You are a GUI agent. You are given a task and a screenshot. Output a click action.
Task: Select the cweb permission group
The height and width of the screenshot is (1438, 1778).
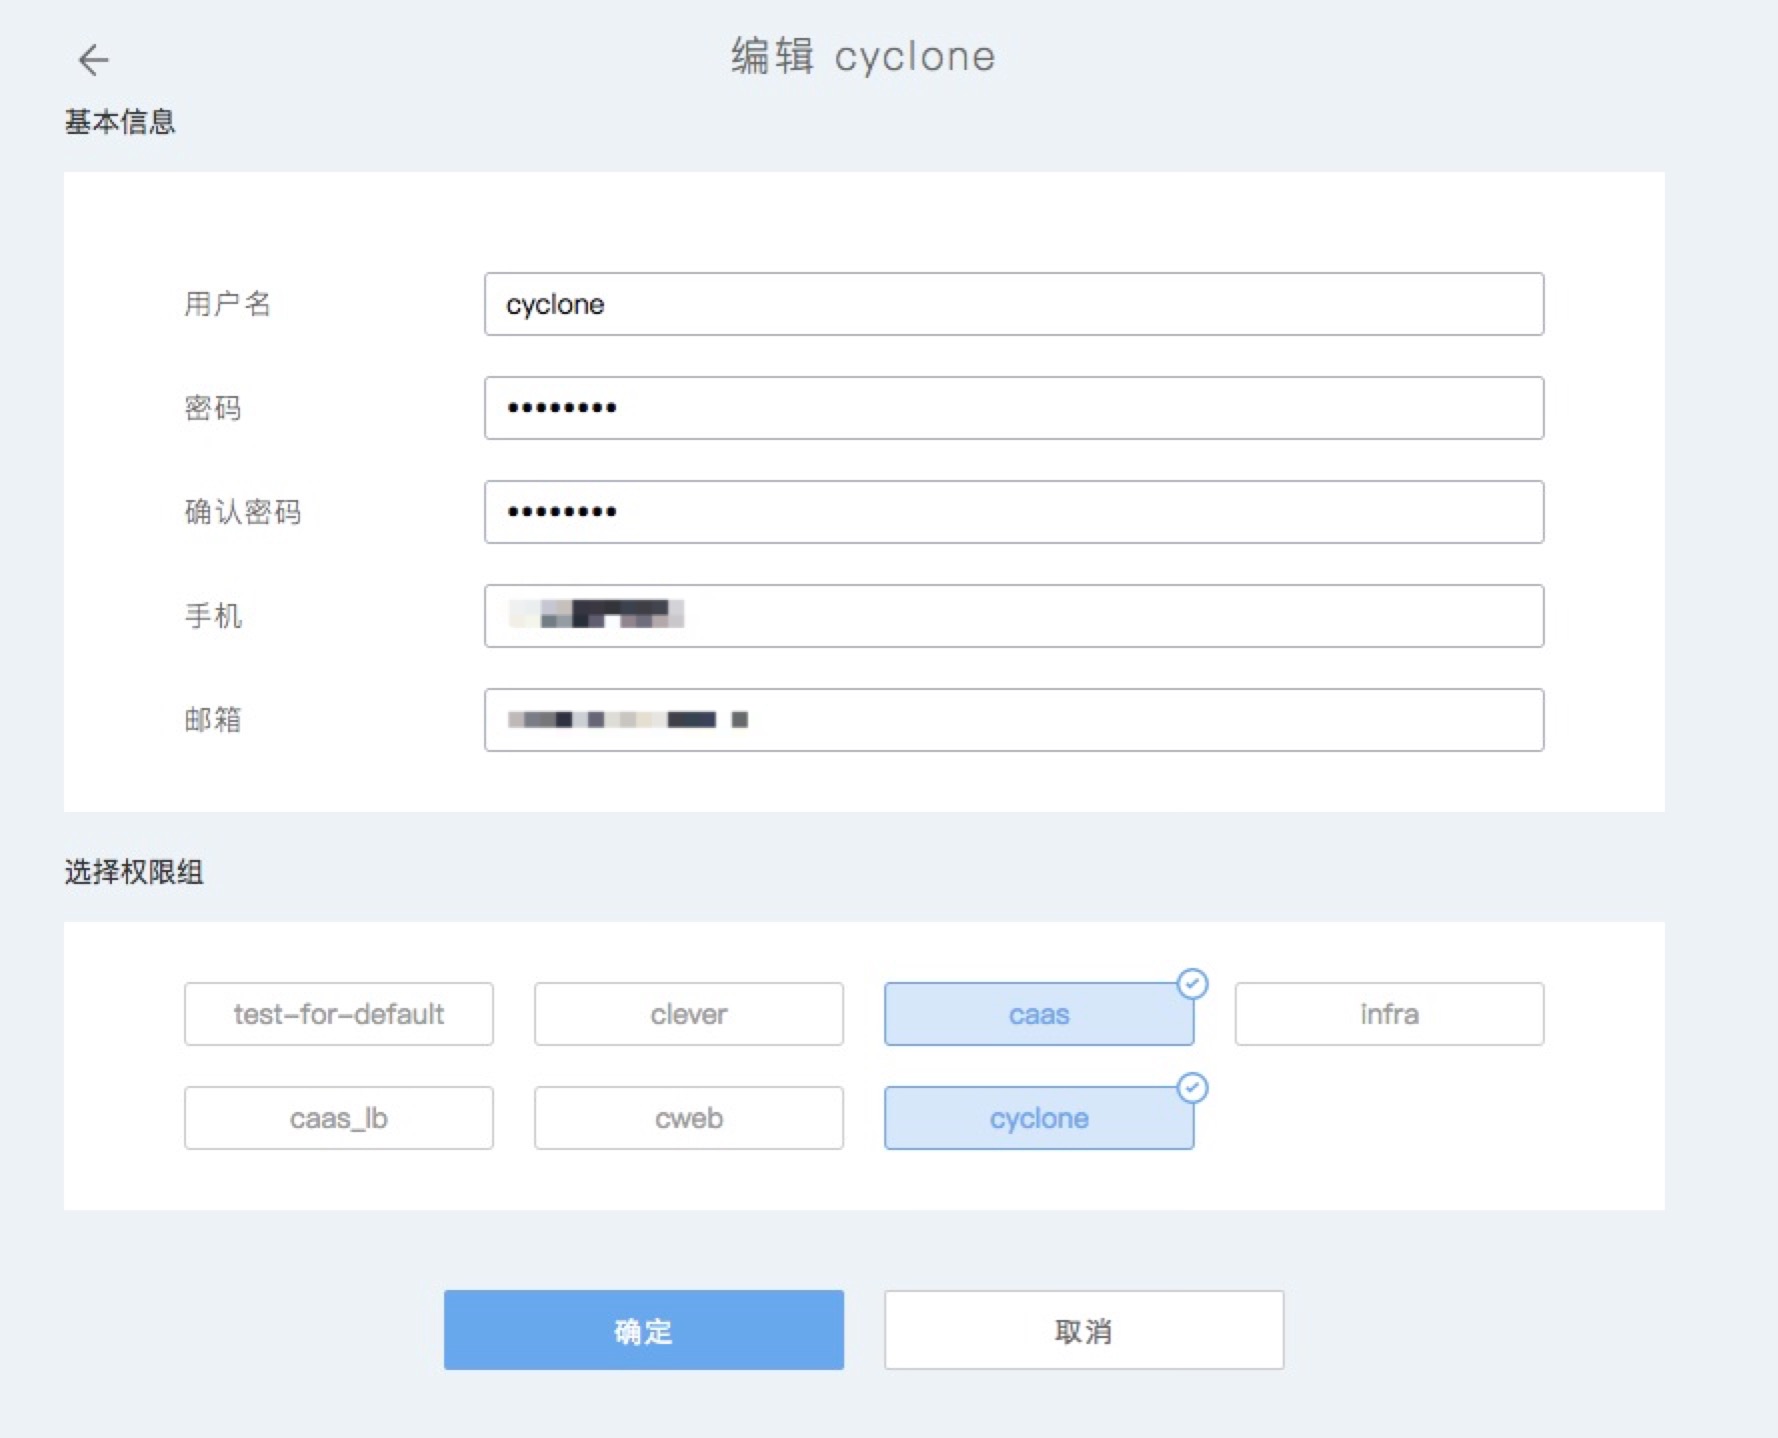[688, 1118]
